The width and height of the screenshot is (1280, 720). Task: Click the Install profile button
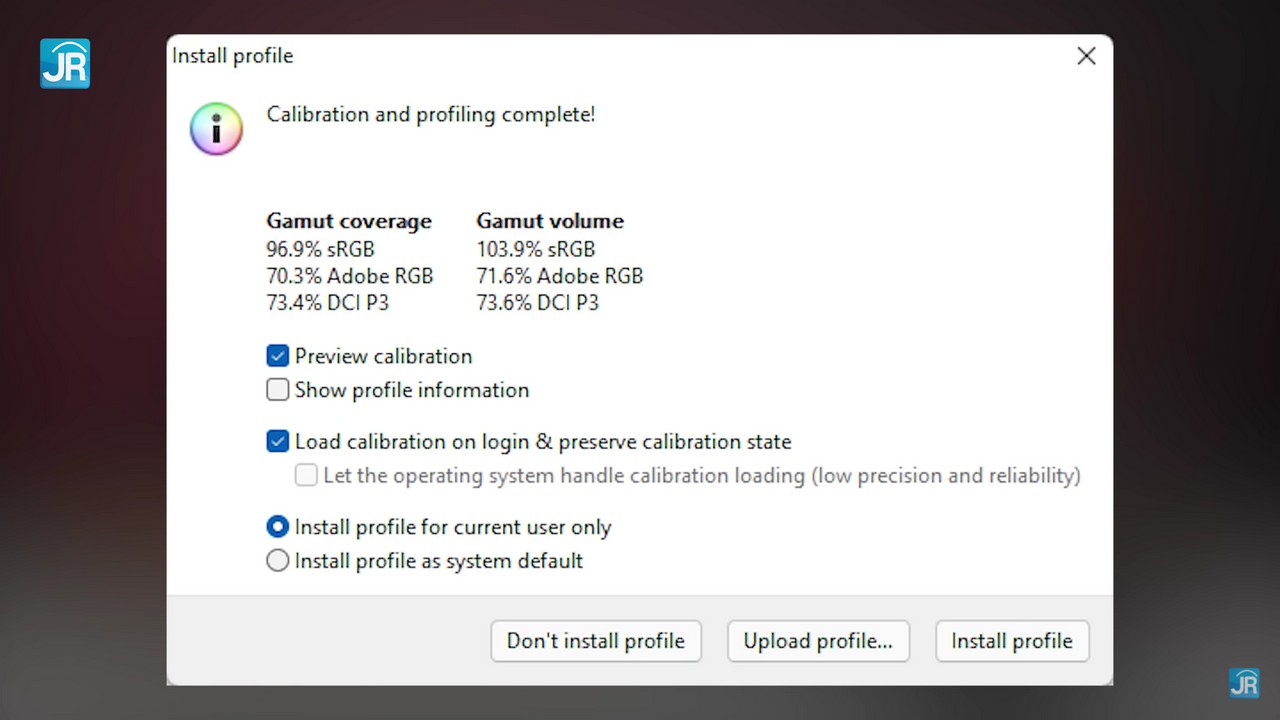[1012, 641]
